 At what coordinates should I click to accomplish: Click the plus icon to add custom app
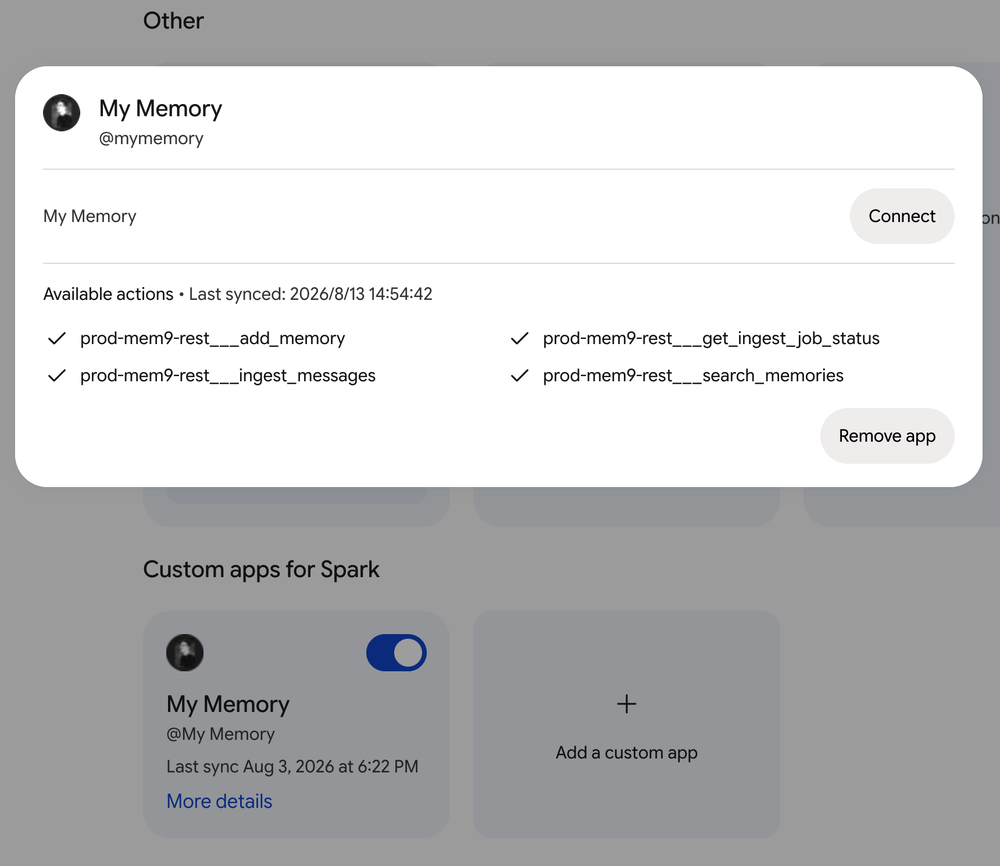[626, 704]
